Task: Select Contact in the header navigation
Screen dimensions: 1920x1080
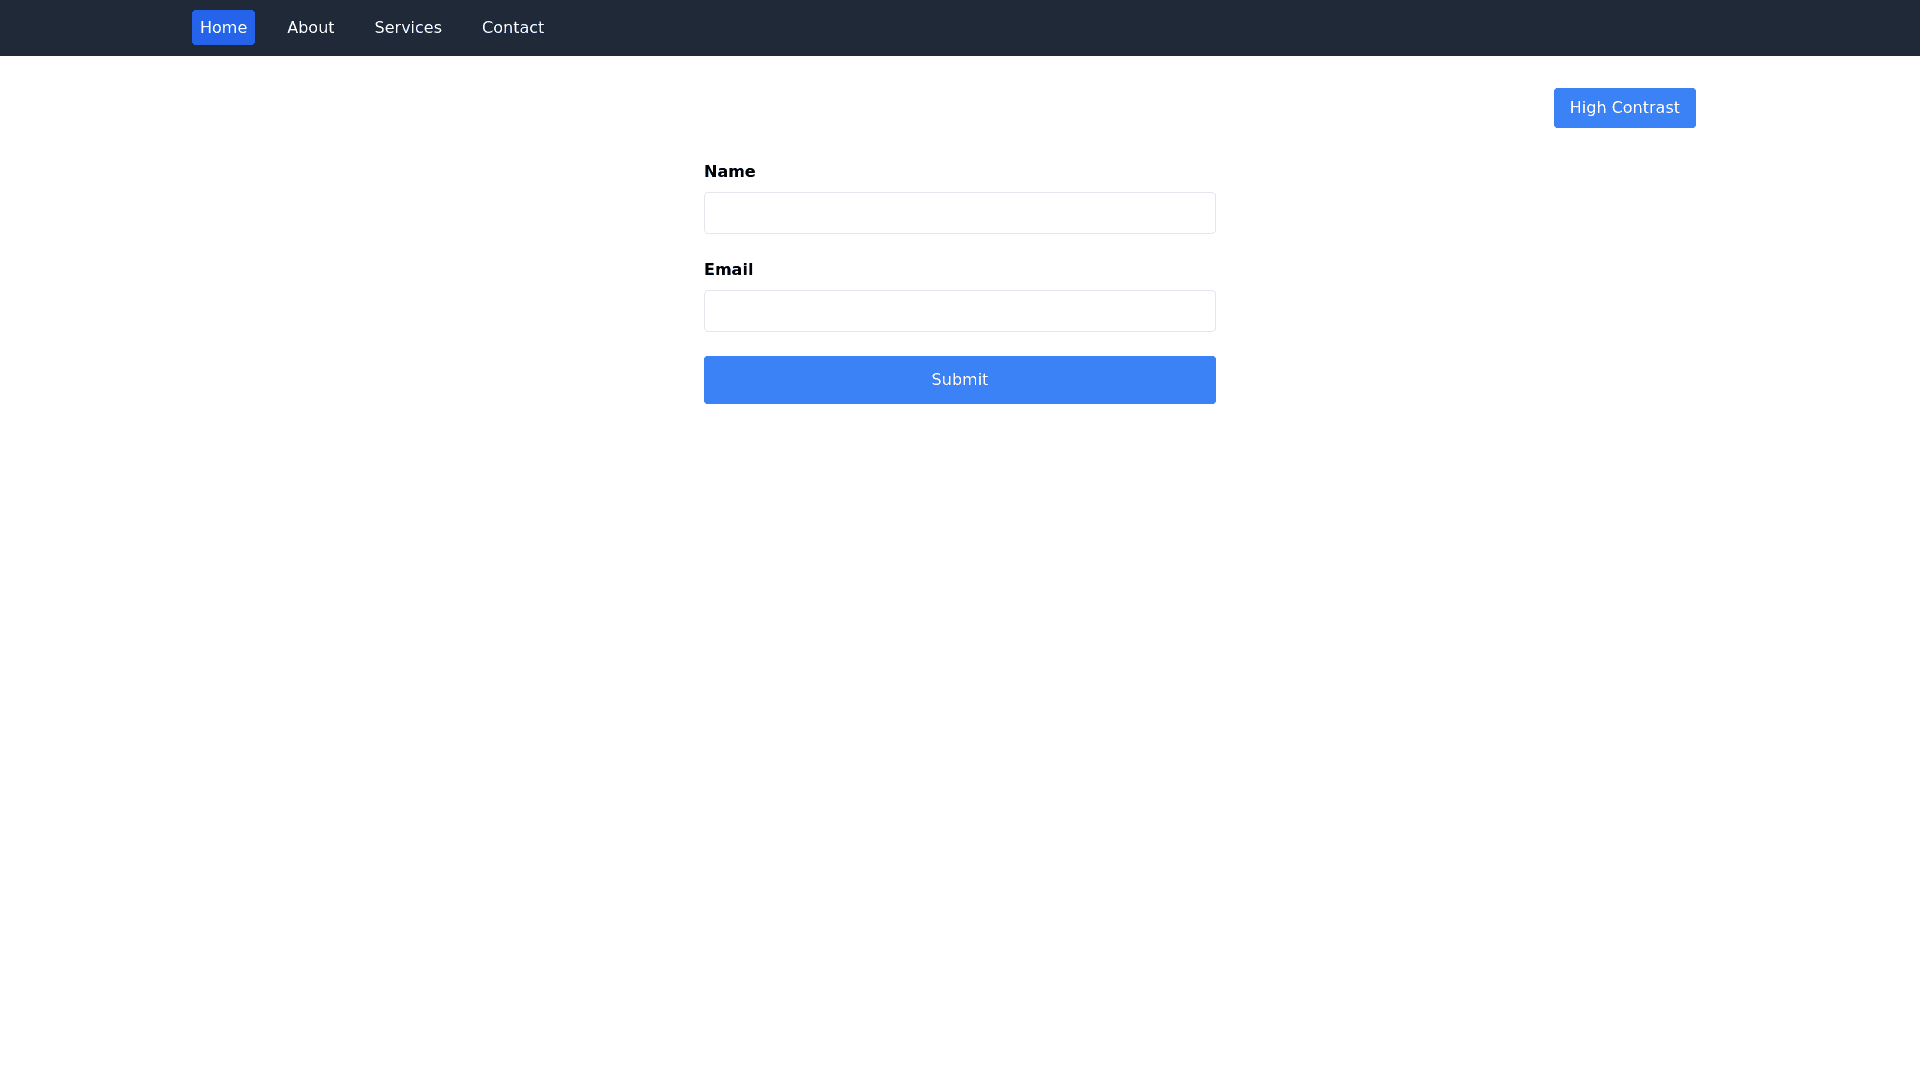Action: pos(512,28)
